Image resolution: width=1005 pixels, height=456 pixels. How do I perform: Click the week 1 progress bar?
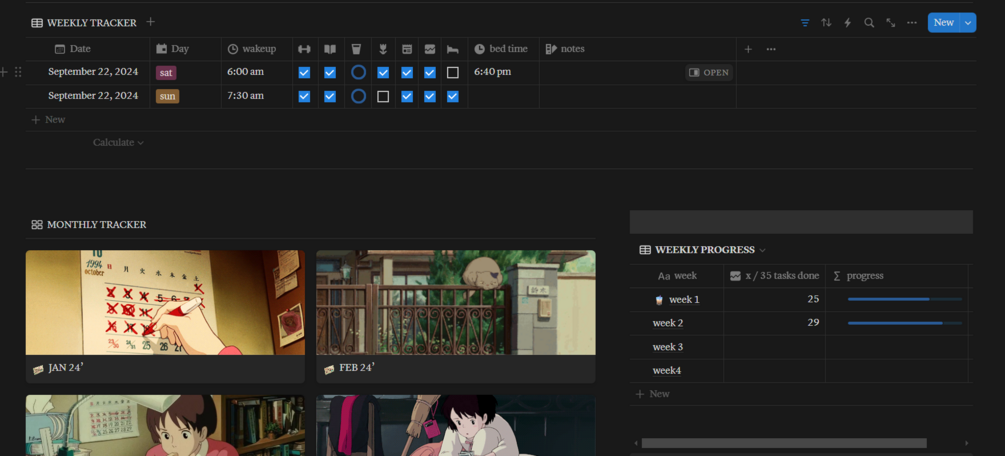click(x=904, y=299)
